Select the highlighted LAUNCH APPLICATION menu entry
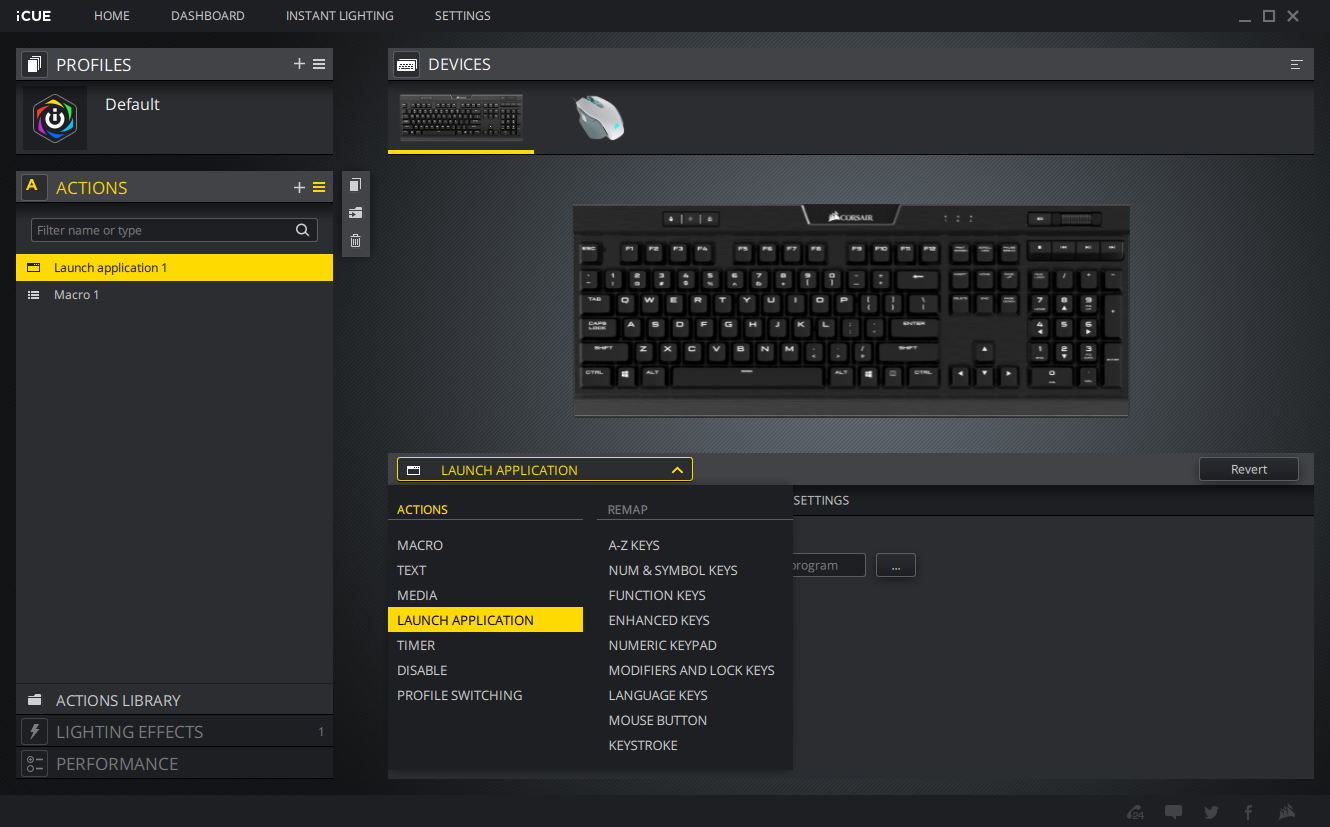Image resolution: width=1330 pixels, height=827 pixels. click(485, 620)
